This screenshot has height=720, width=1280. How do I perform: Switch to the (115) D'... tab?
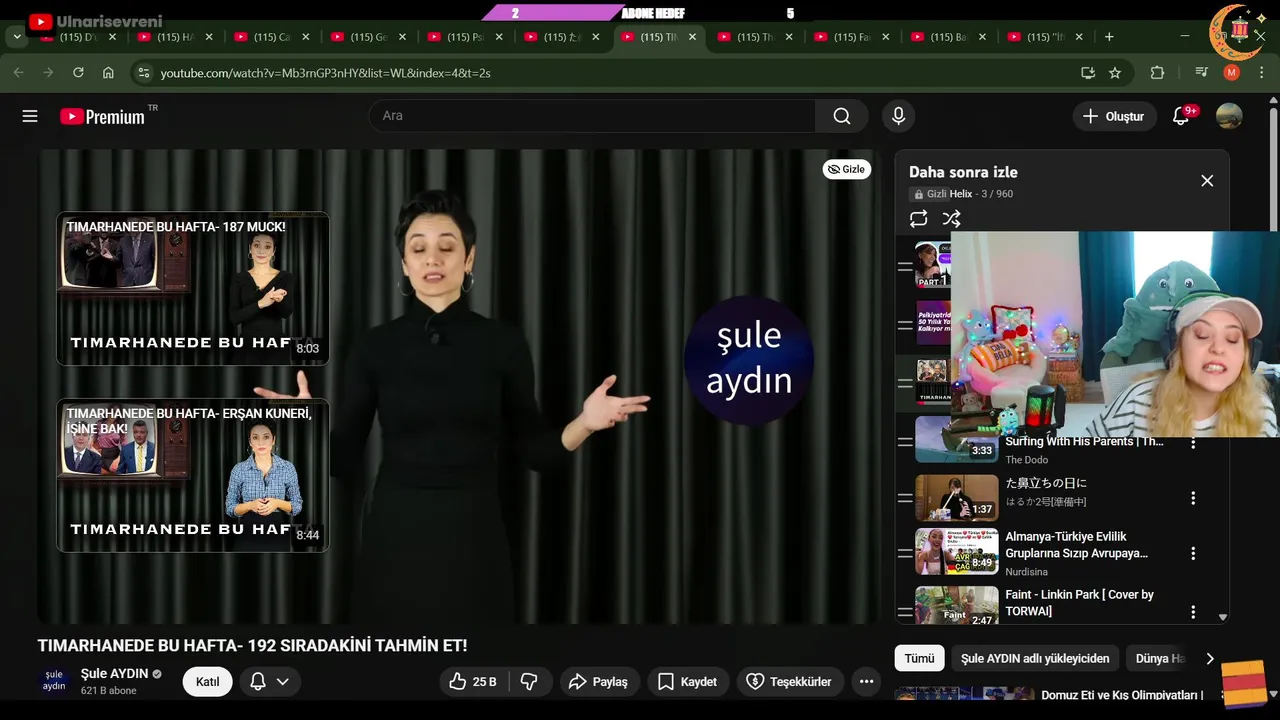[77, 37]
